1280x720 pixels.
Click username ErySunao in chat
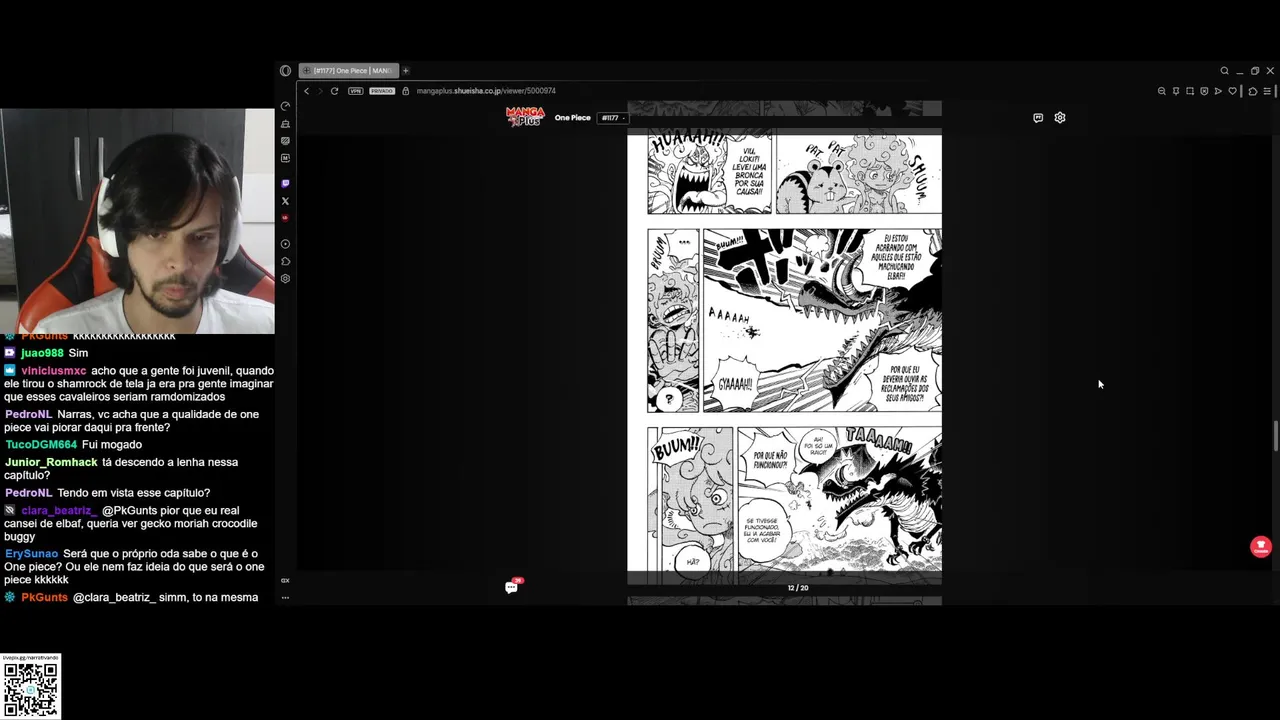pos(31,554)
